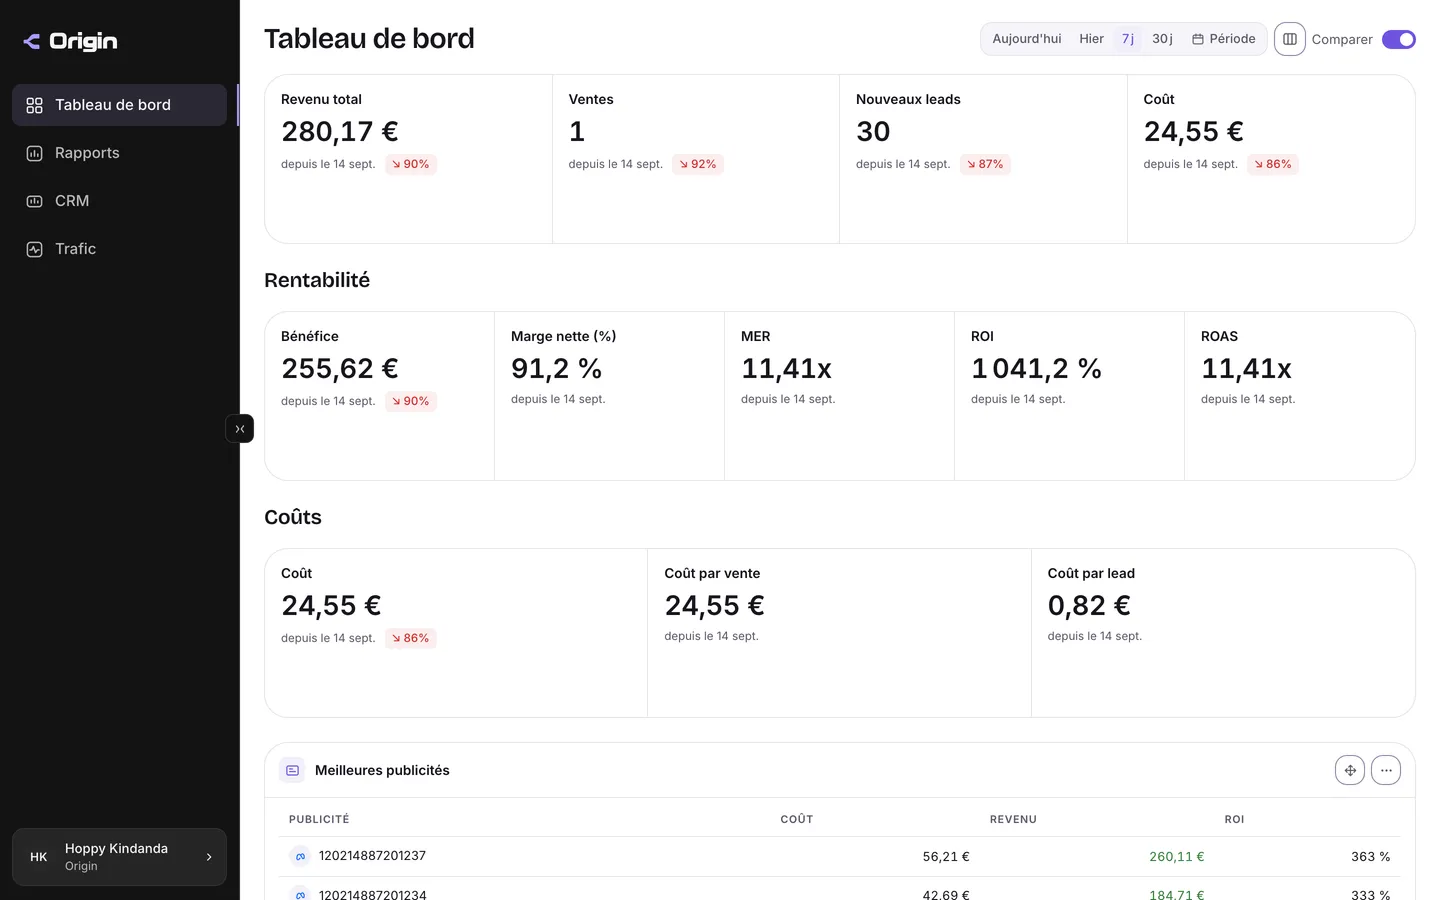
Task: Click the 90% decrease badge under Bénéfice
Action: 411,401
